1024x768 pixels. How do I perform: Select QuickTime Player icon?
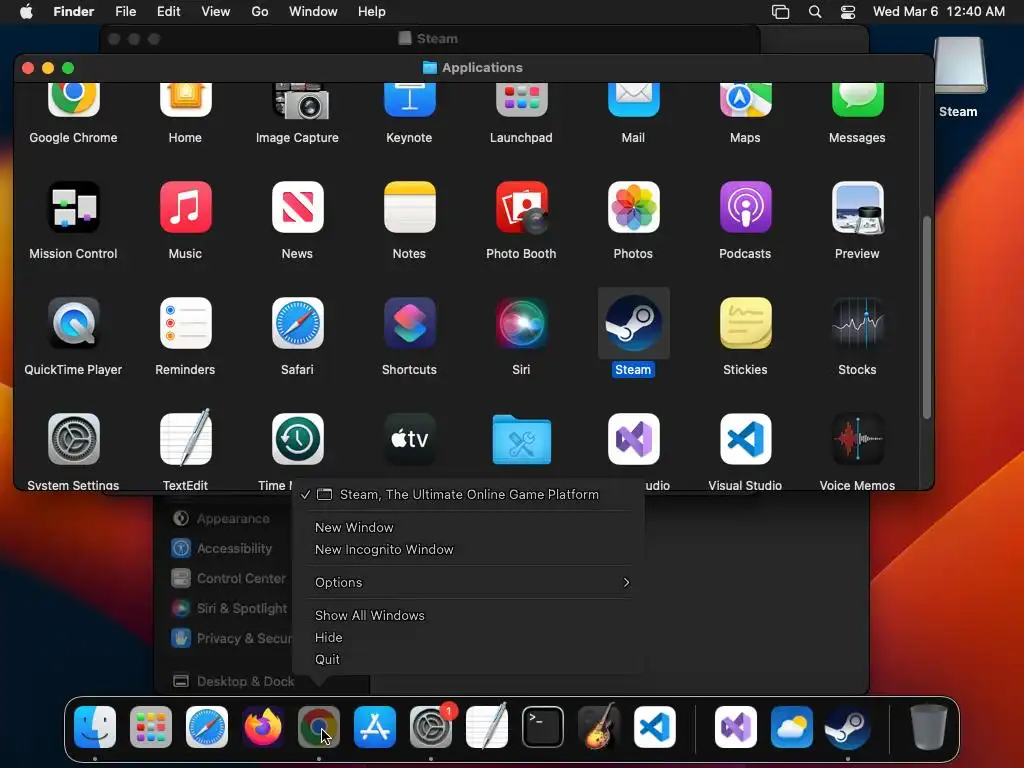(x=73, y=323)
